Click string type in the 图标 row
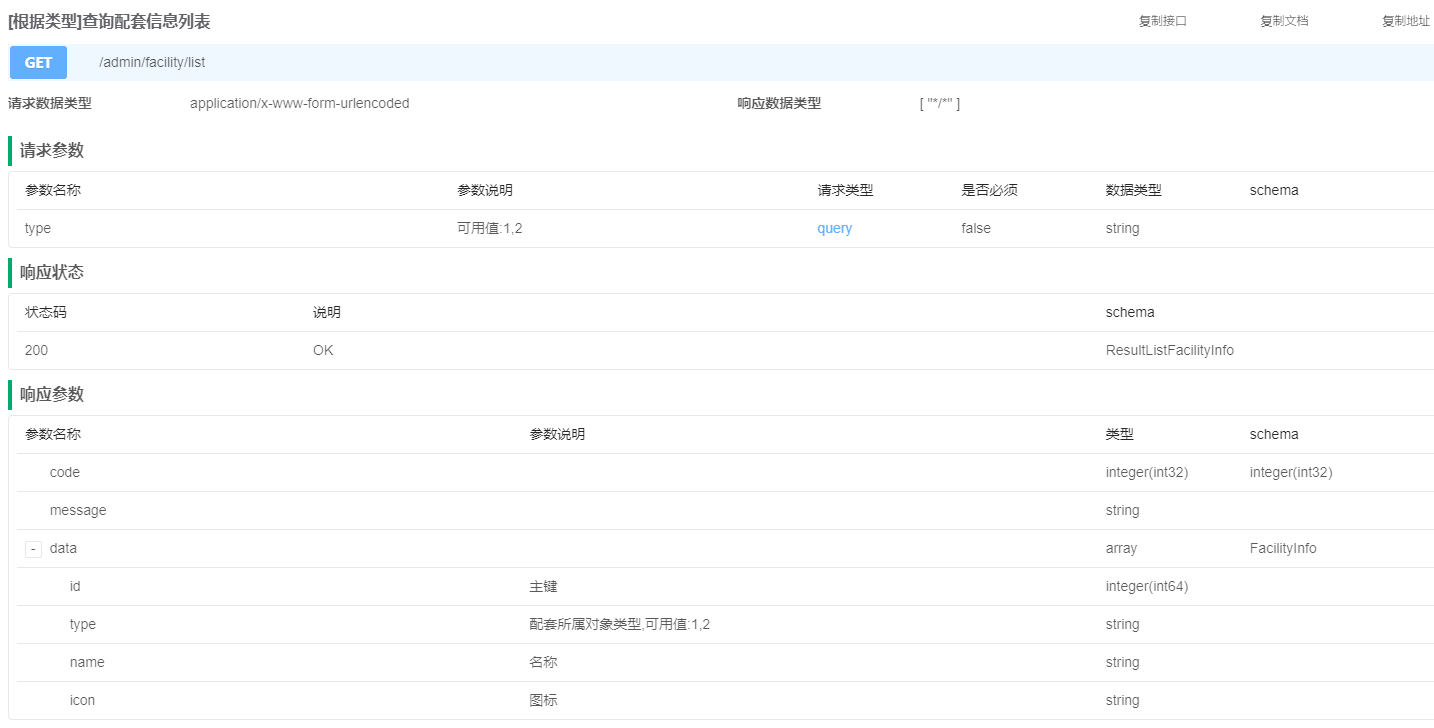The image size is (1434, 728). pyautogui.click(x=1122, y=700)
